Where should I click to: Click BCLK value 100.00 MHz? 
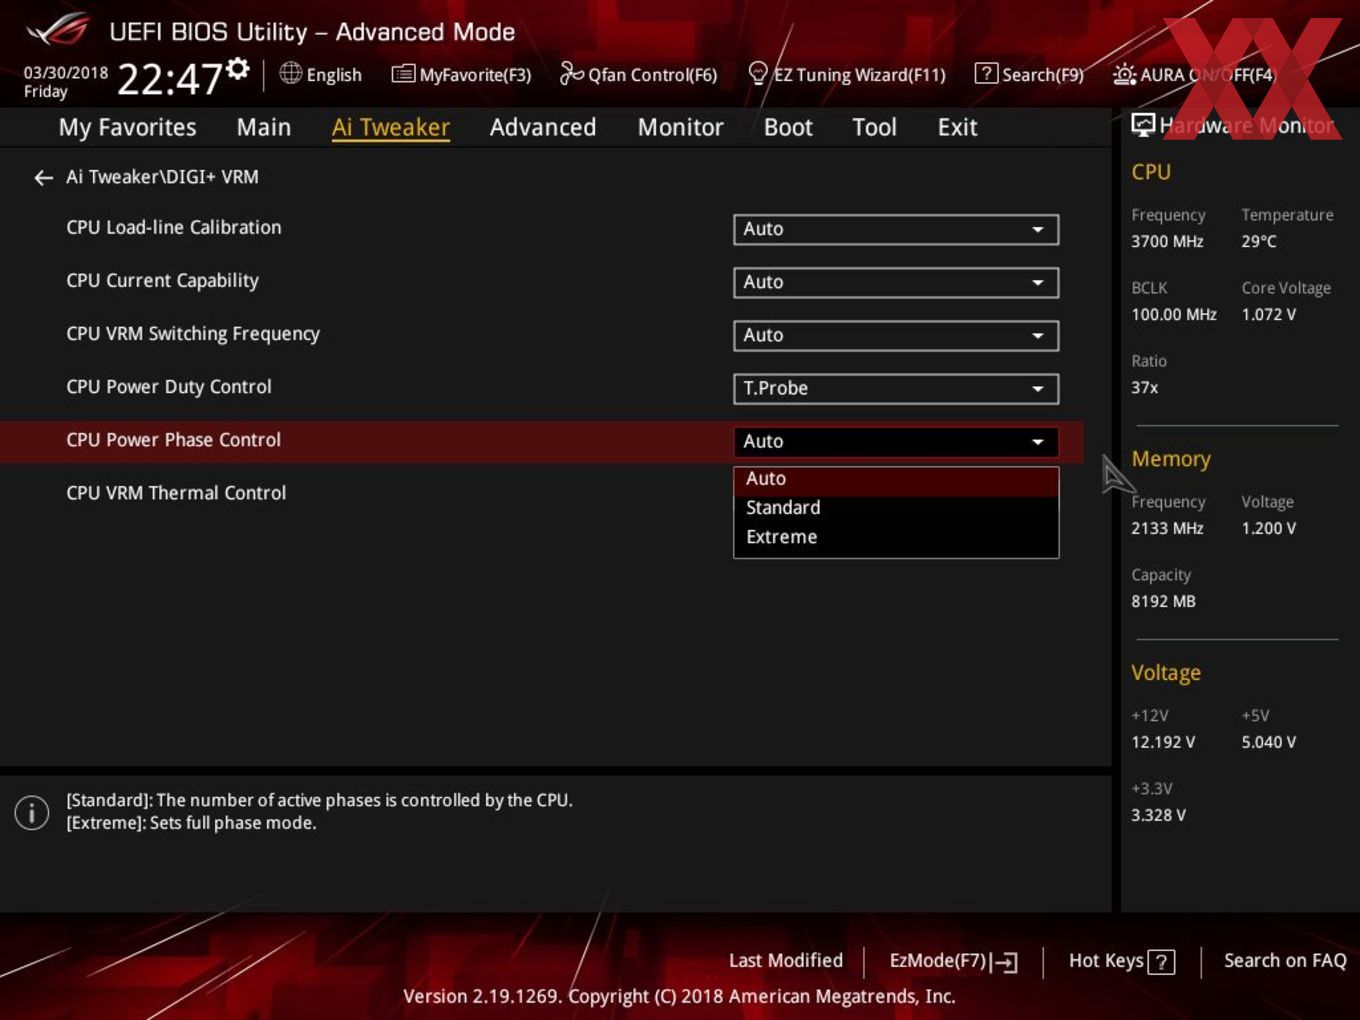click(1174, 314)
